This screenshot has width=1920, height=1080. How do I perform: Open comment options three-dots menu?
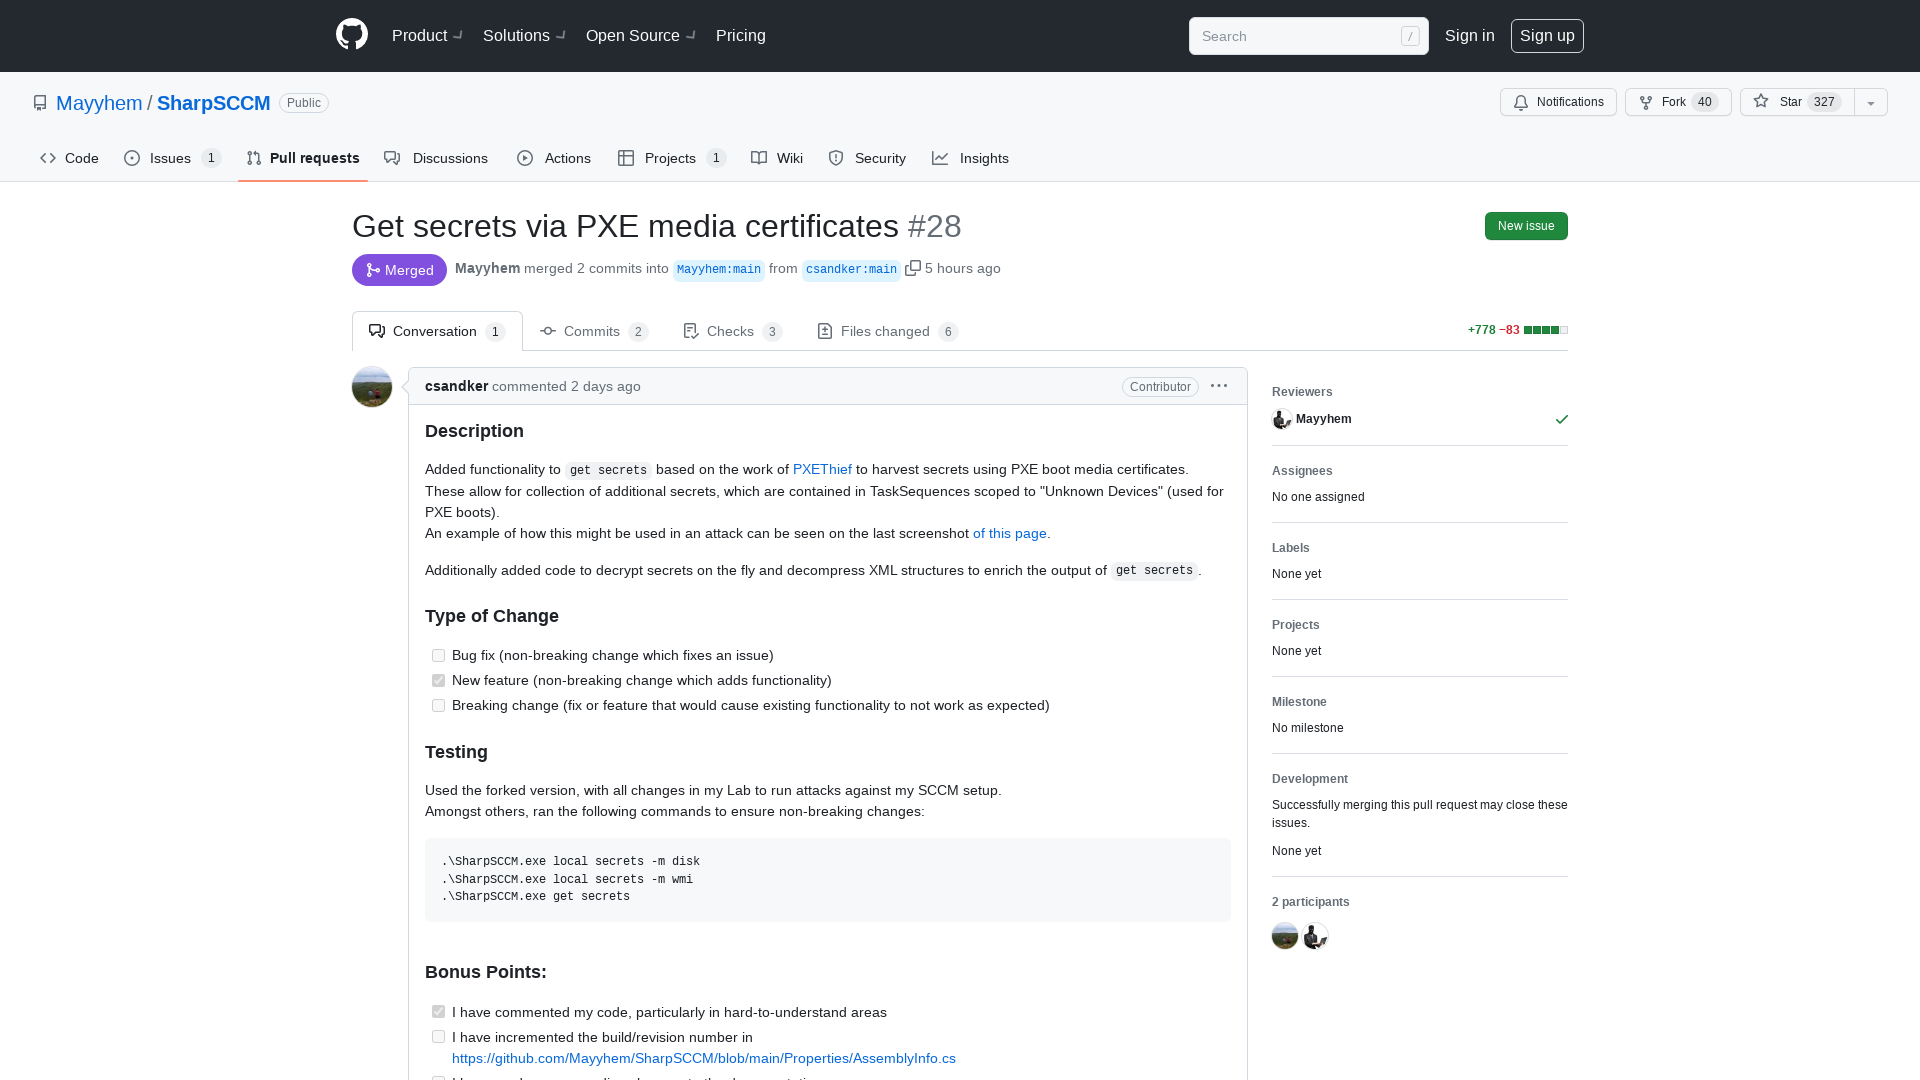[x=1219, y=386]
